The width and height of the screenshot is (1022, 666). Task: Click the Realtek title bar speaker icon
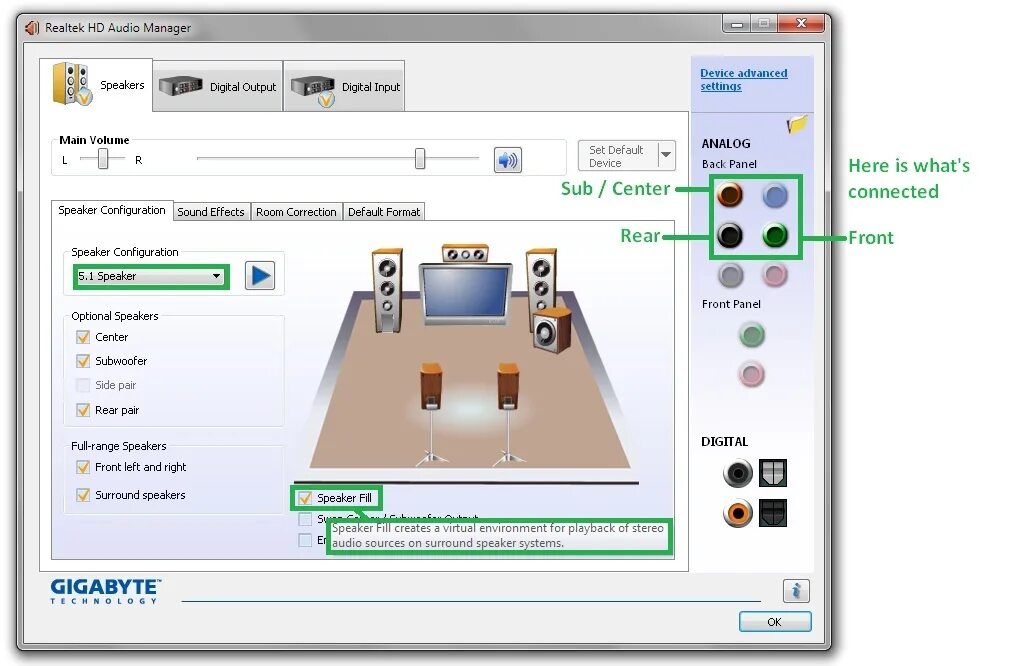tap(32, 28)
